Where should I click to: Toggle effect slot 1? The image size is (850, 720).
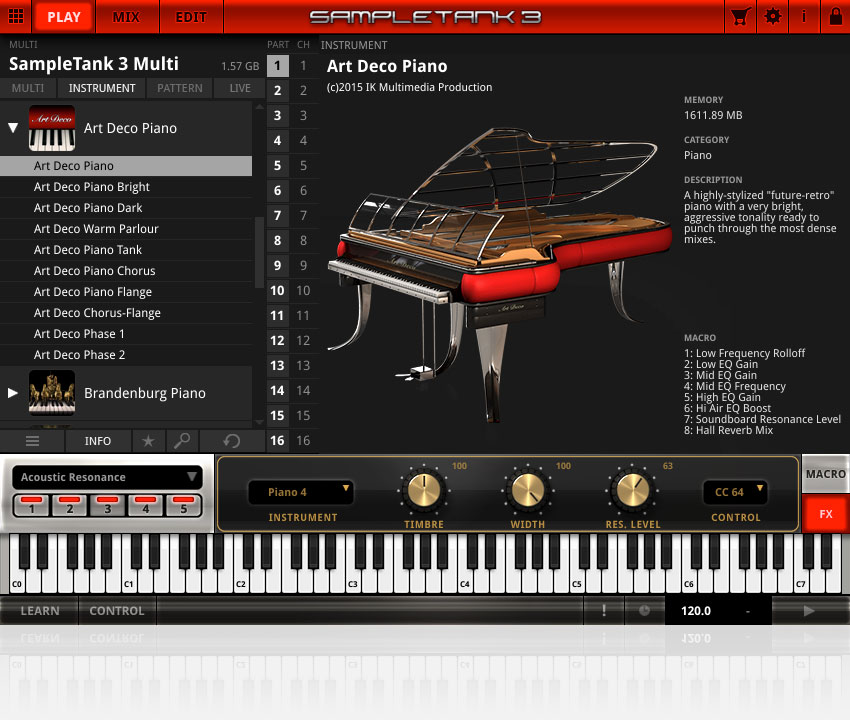tap(31, 505)
